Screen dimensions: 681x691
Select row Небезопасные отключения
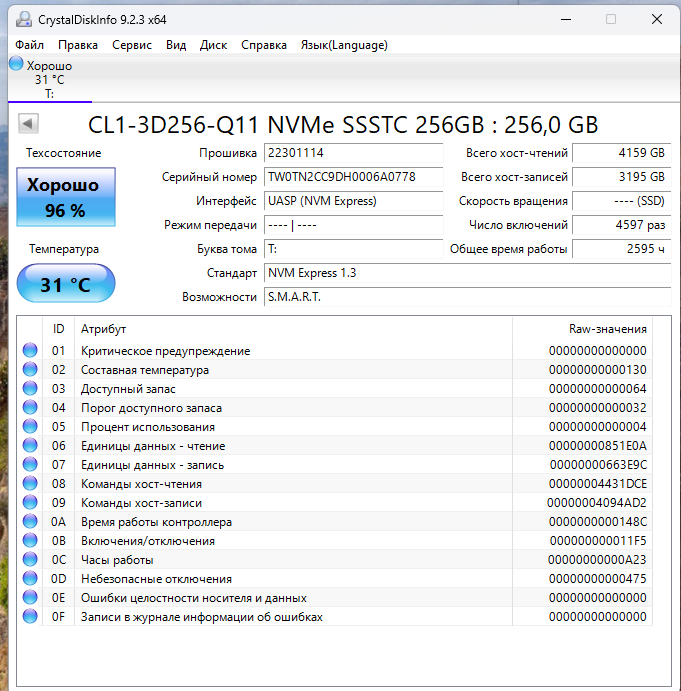coord(335,578)
